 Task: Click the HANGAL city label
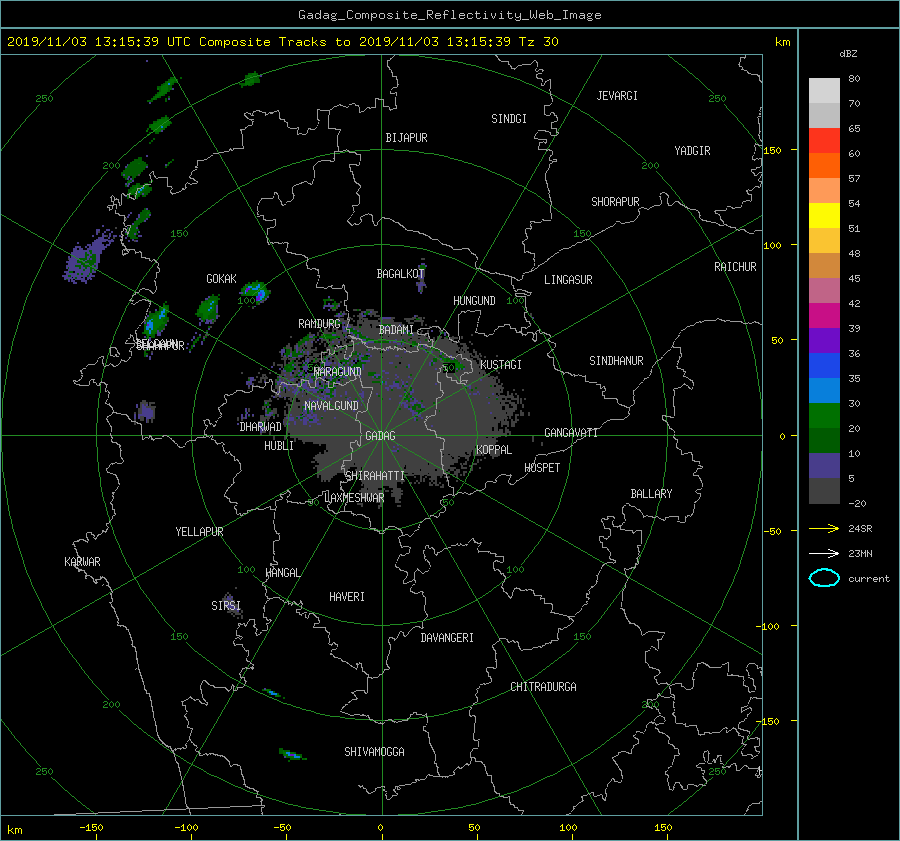283,573
